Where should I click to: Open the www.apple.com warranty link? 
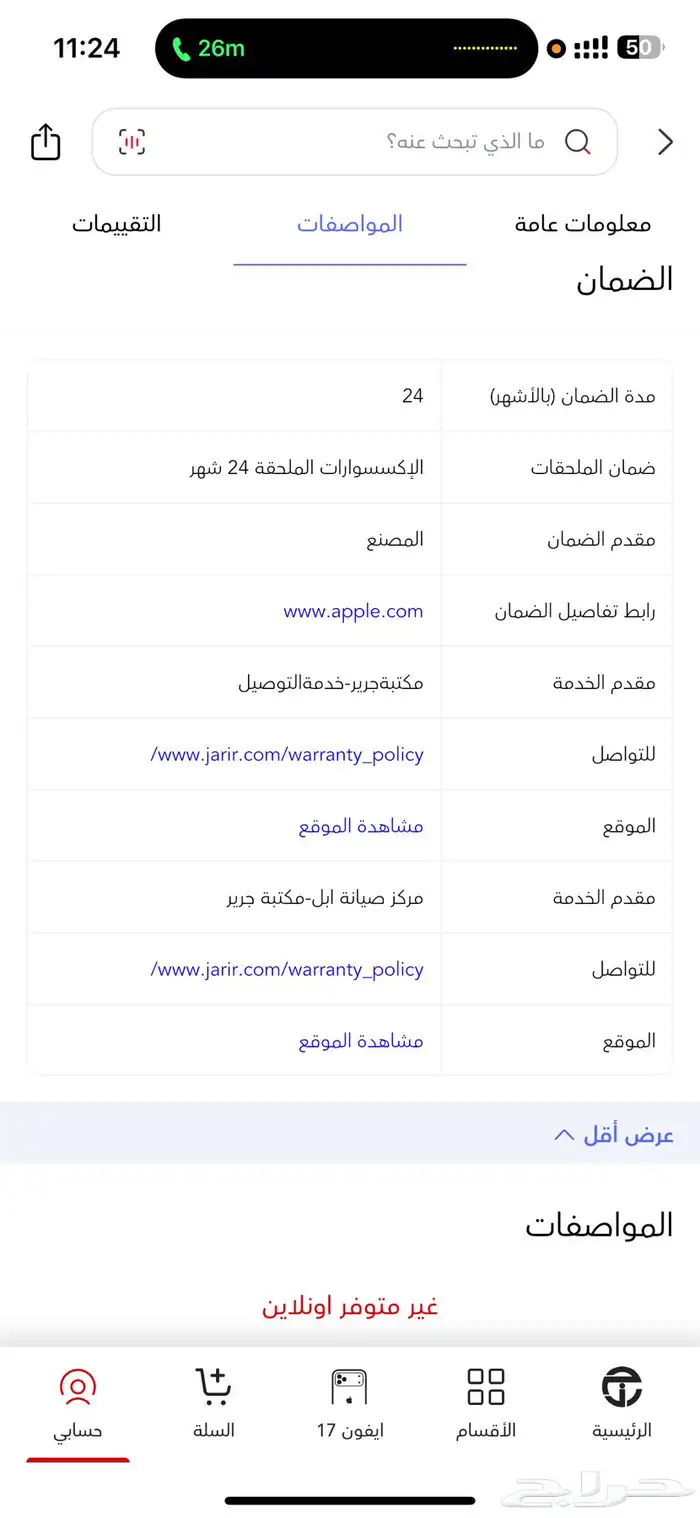coord(352,611)
